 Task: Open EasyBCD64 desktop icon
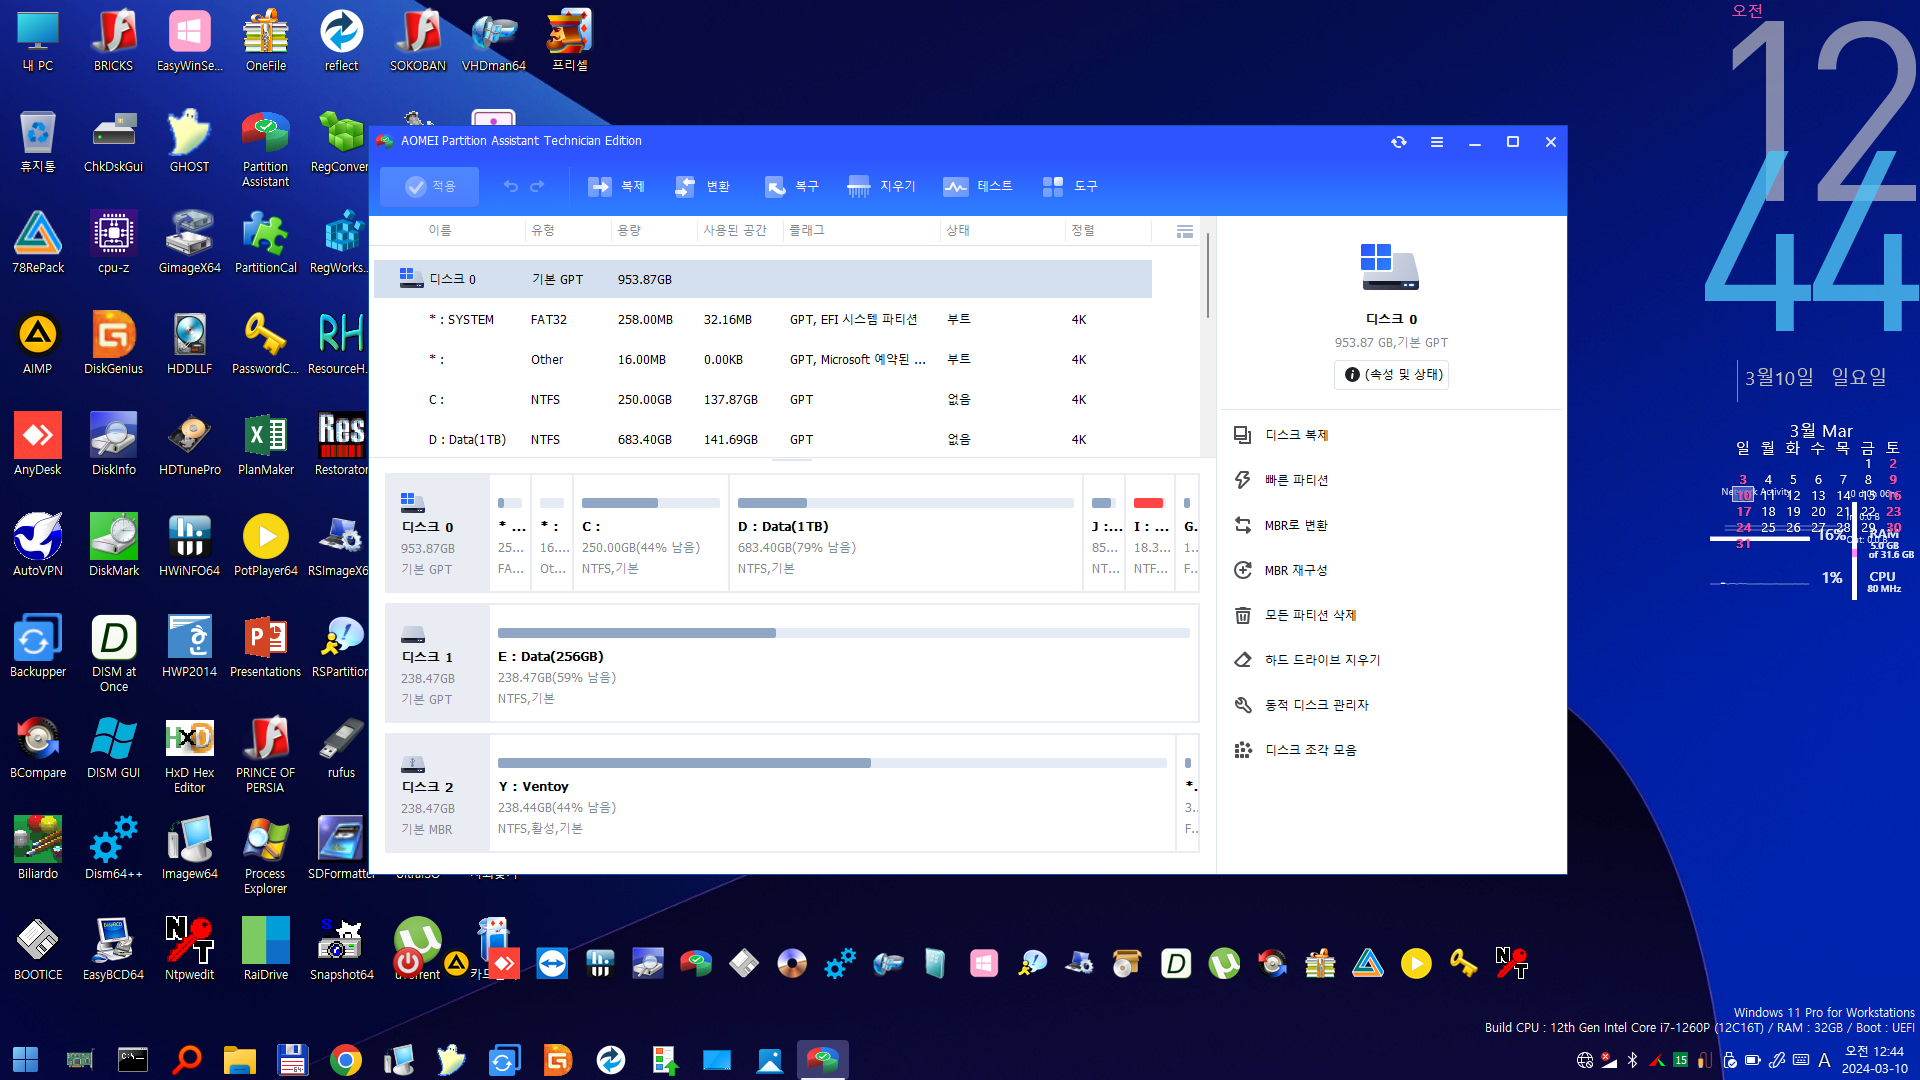(x=113, y=950)
